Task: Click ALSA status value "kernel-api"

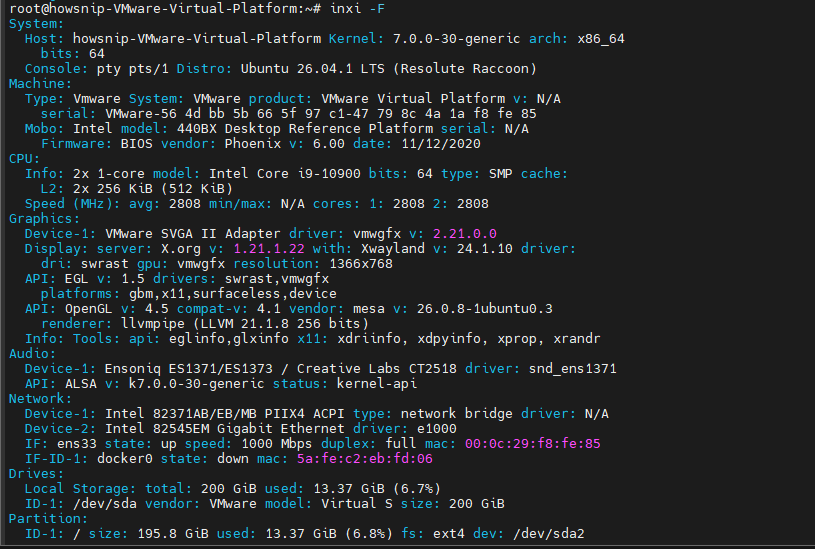Action: (377, 384)
